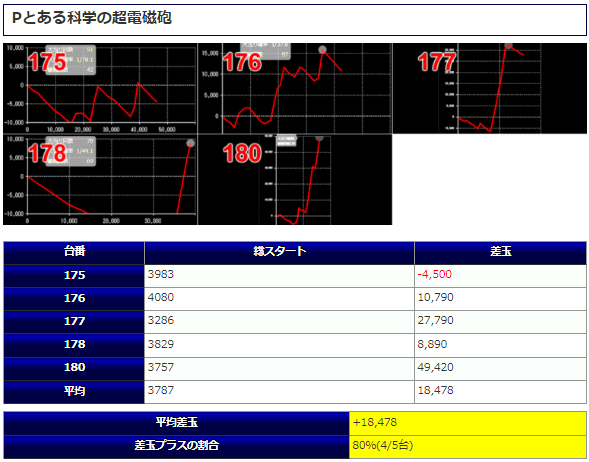Open the machine 180 graph thumbnail

coord(295,180)
